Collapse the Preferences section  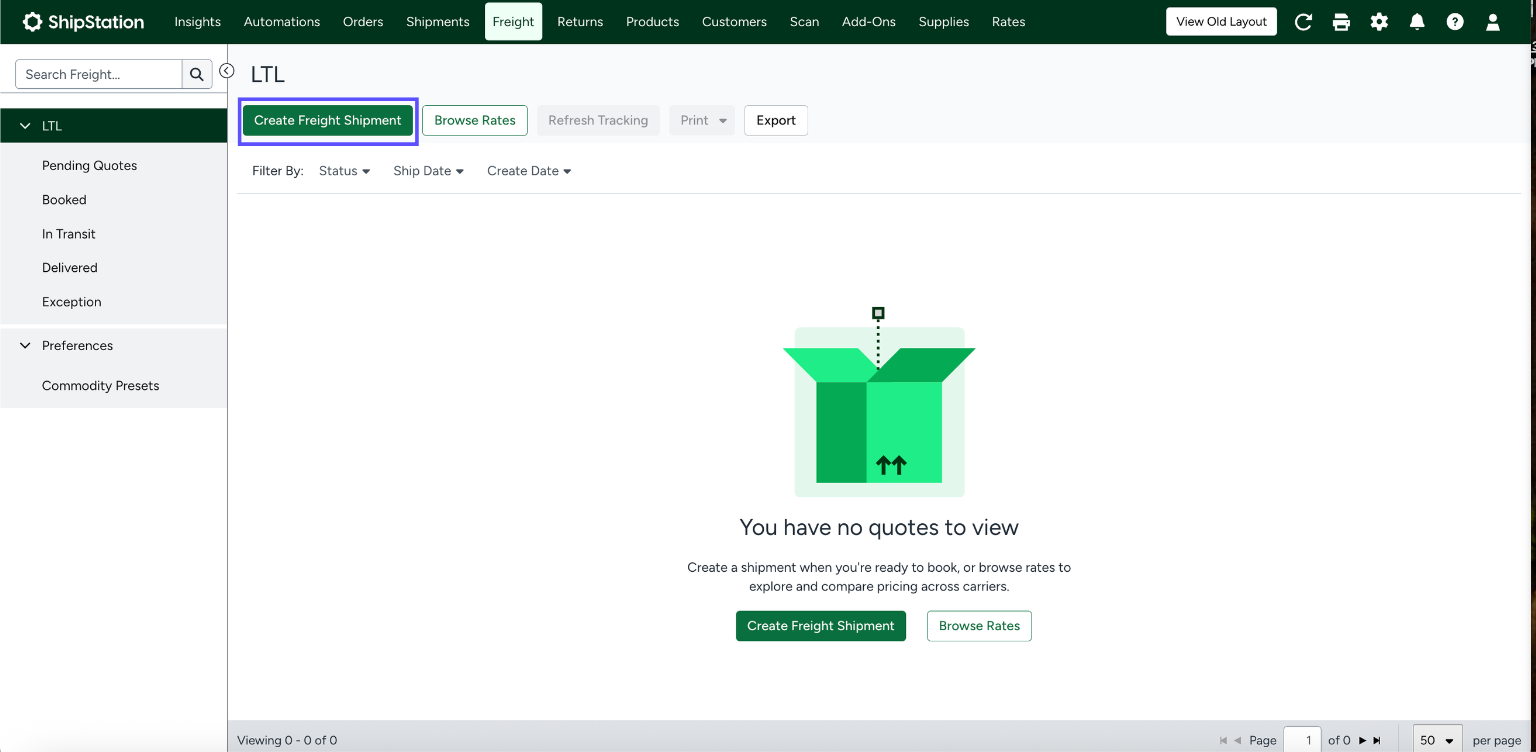[x=25, y=346]
